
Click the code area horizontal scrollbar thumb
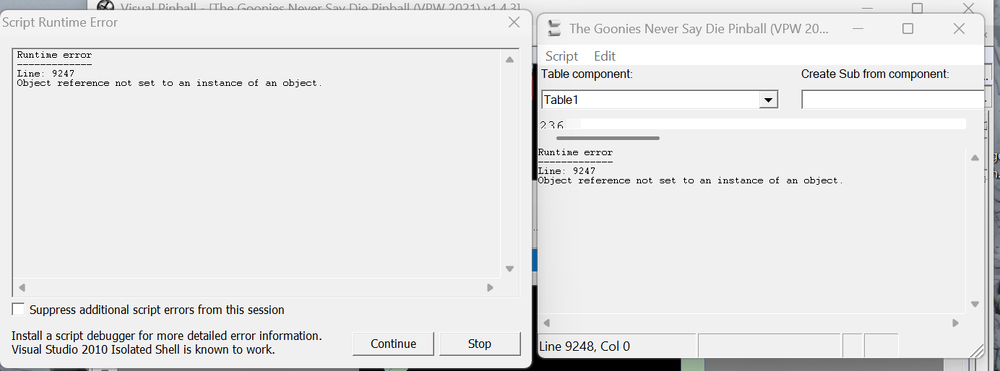tap(608, 138)
